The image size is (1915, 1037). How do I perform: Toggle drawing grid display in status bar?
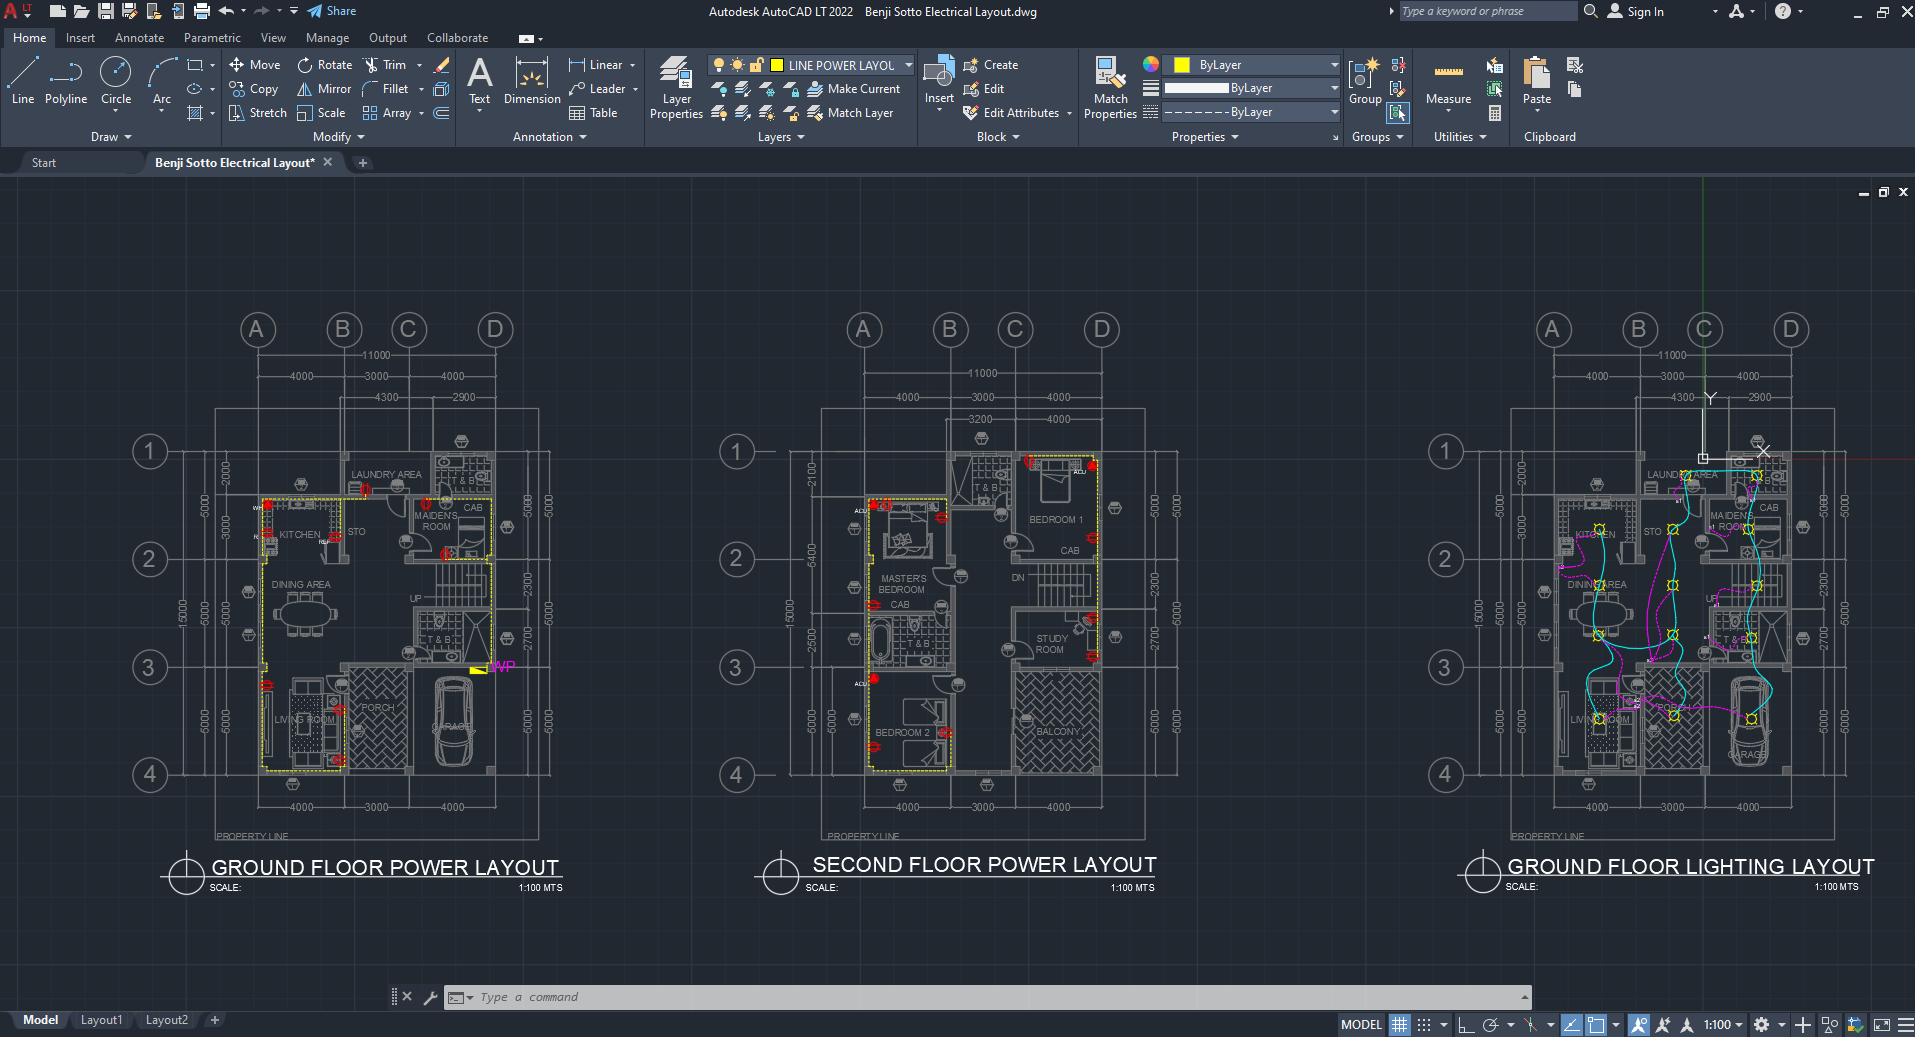(1399, 1024)
